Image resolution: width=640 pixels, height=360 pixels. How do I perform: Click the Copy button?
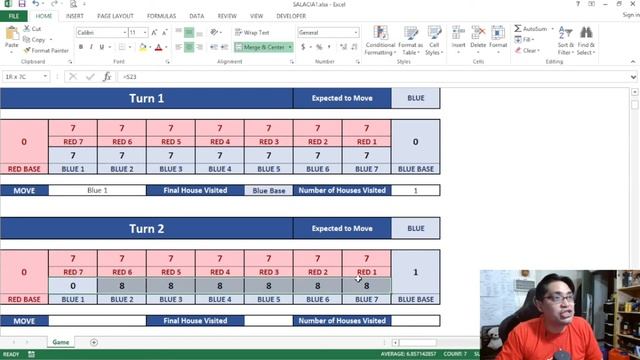point(35,40)
